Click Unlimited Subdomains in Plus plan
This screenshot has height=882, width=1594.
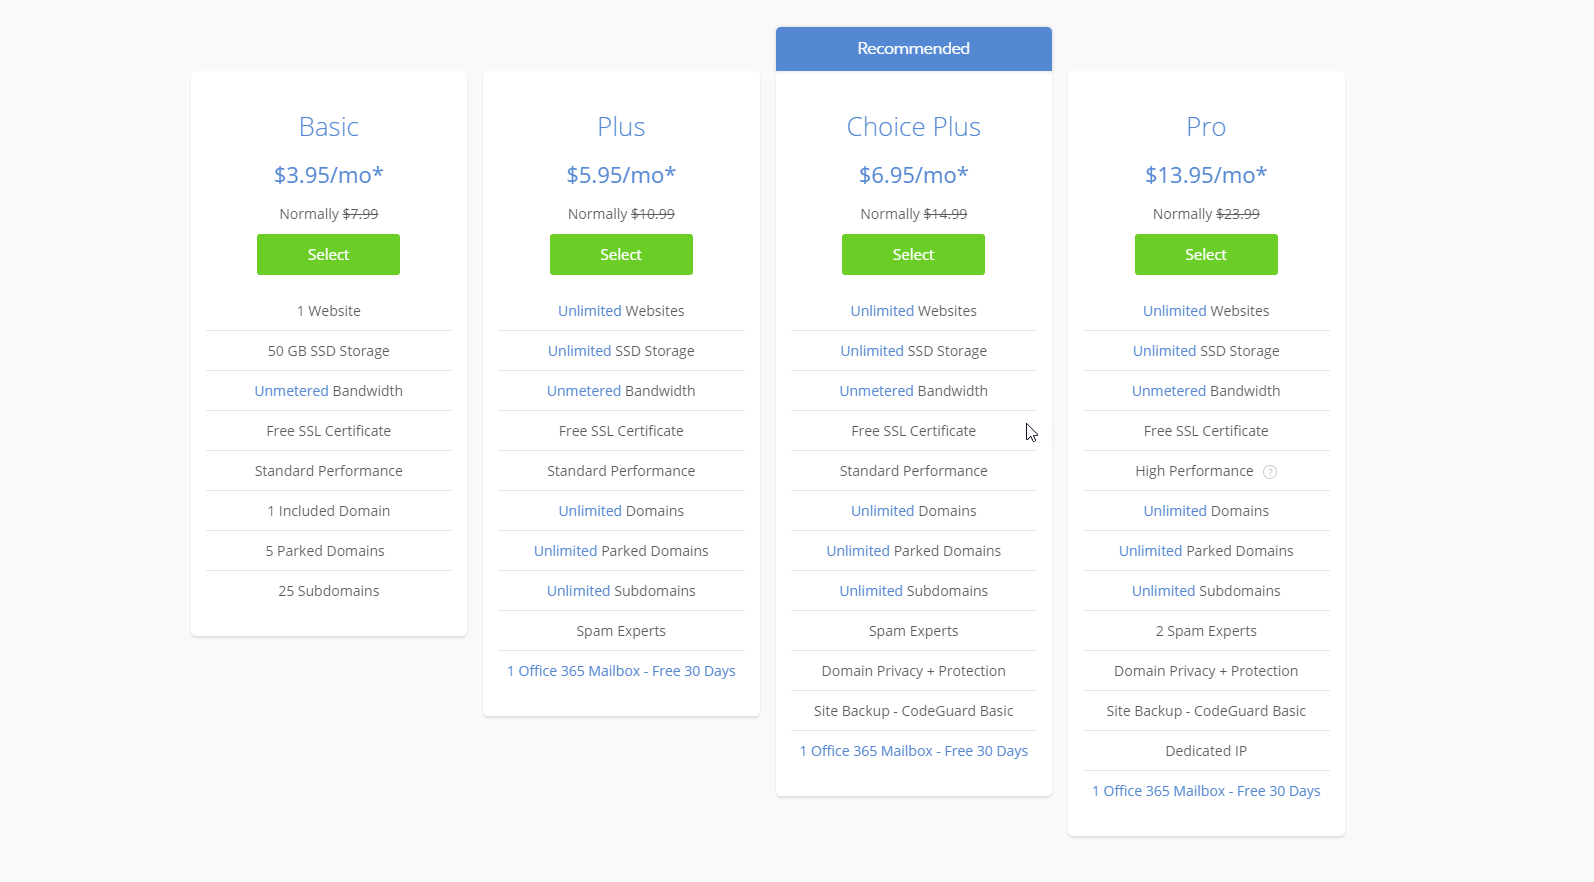(x=621, y=591)
